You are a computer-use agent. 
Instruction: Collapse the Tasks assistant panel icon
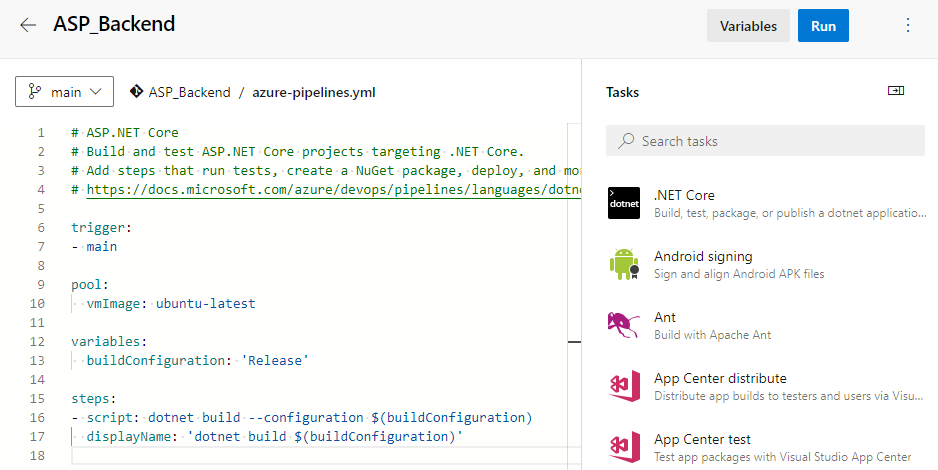(x=896, y=91)
